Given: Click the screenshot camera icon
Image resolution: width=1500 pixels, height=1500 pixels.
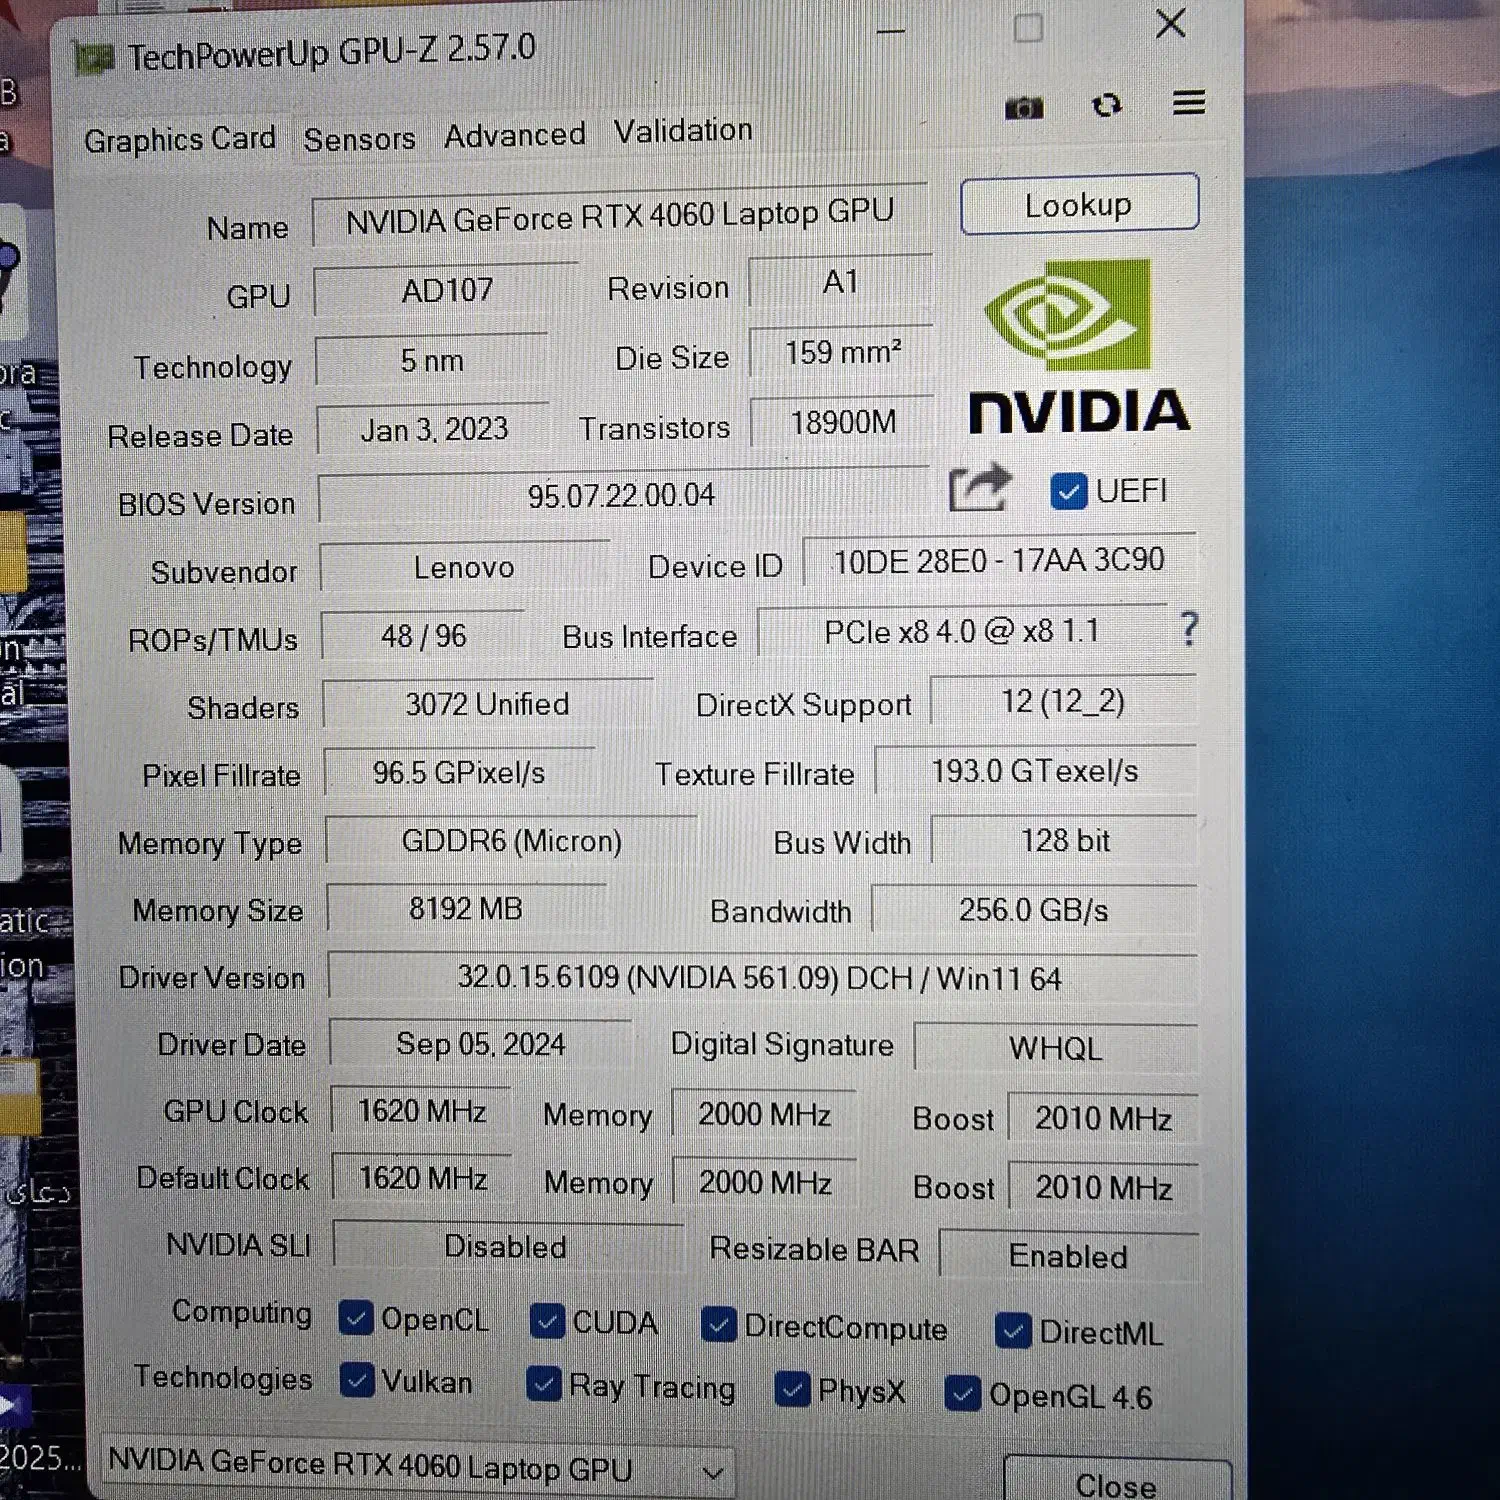Looking at the screenshot, I should coord(1023,107).
